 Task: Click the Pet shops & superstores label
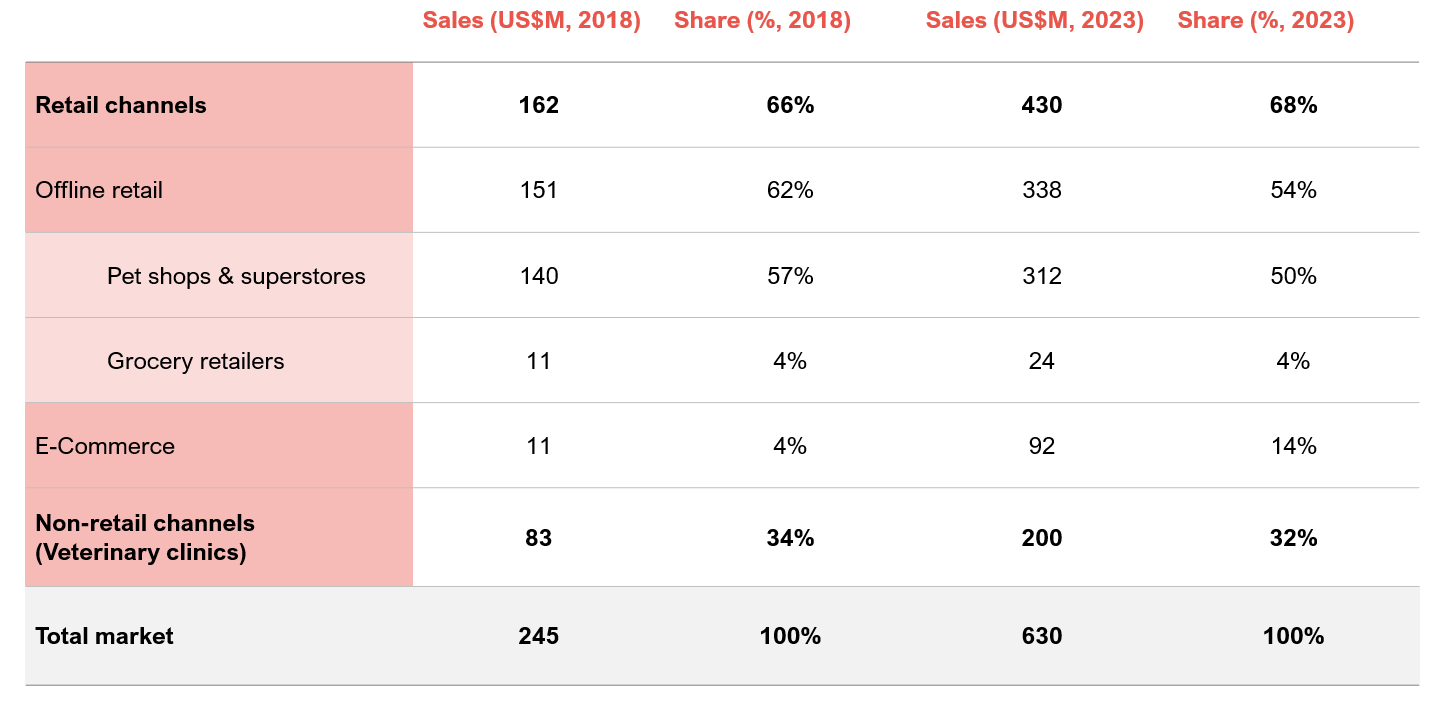point(236,276)
